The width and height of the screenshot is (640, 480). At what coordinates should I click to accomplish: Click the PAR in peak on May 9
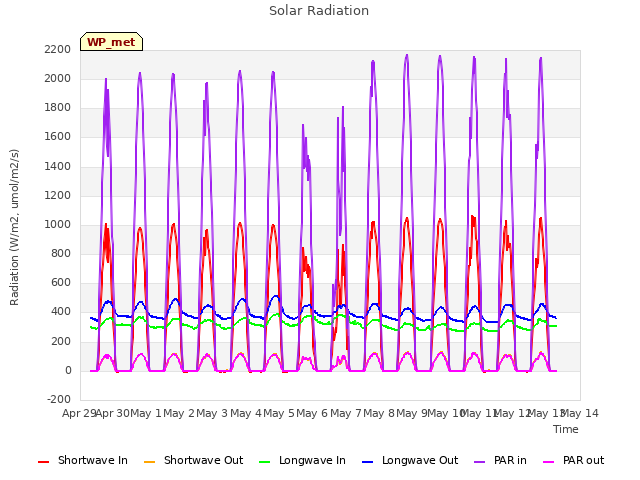[440, 56]
